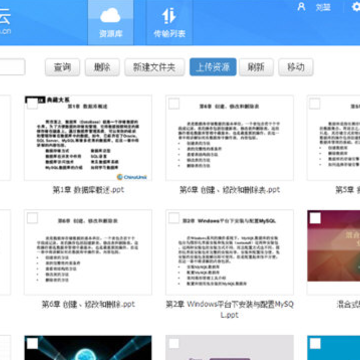Screen dimensions: 360x360
Task: Click the user profile icon
Action: [301, 7]
